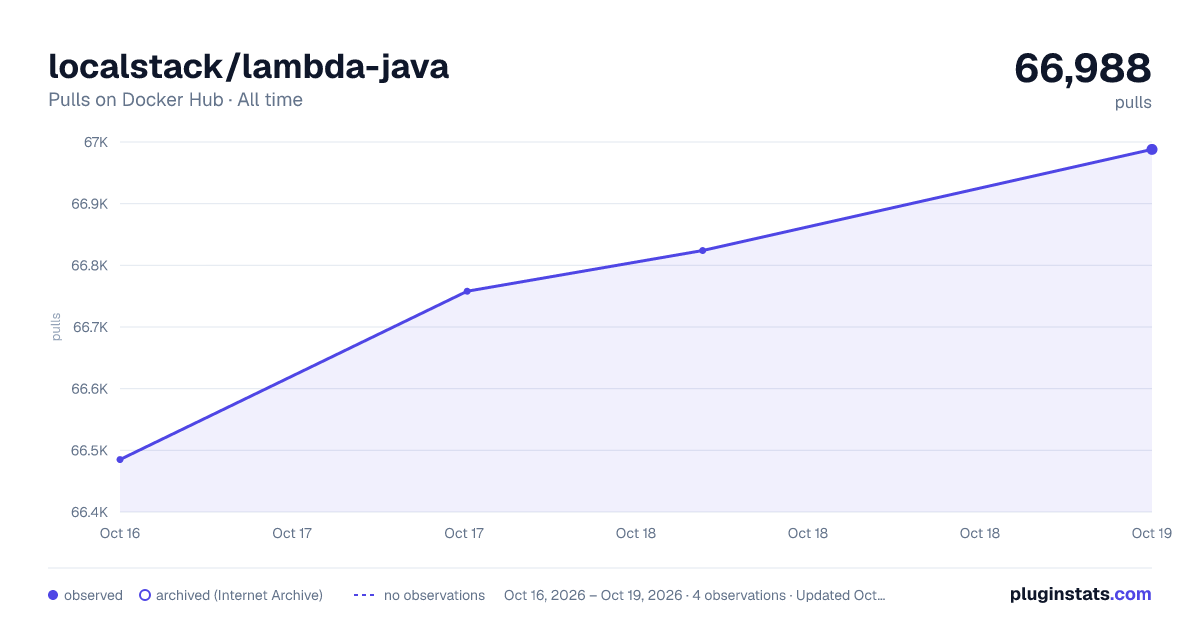Screen dimensions: 1200x630
Task: Click the 66.7K y-axis label
Action: pos(90,327)
